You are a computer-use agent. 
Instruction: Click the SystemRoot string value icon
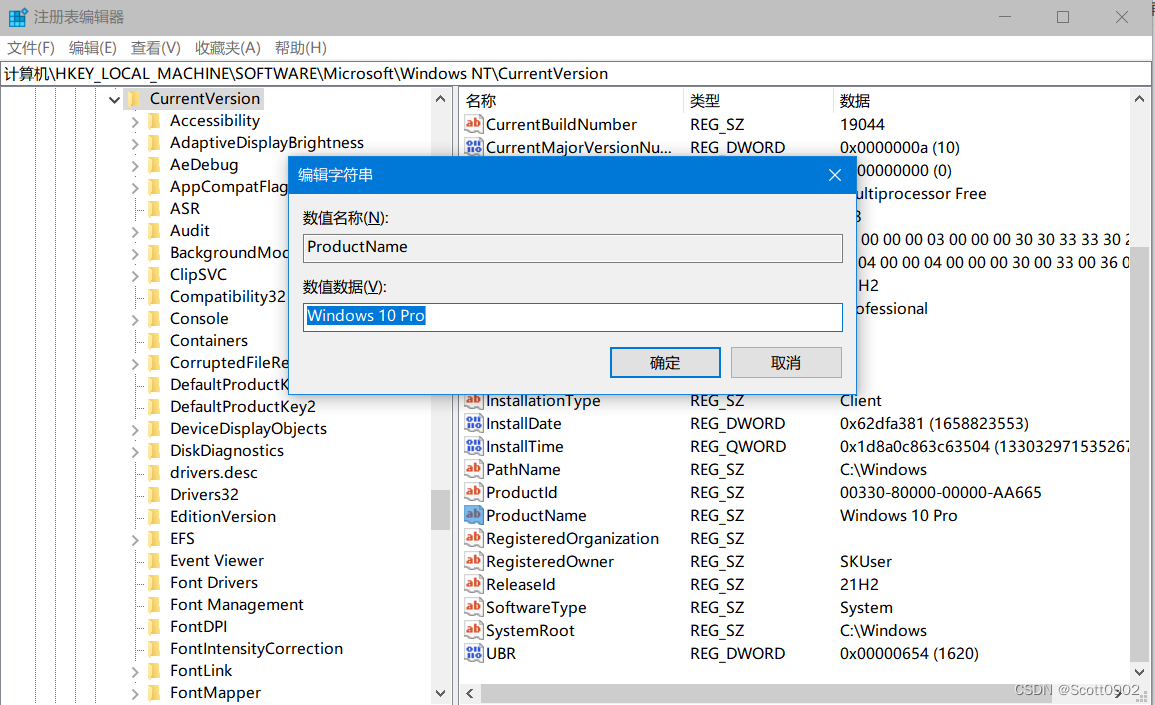point(474,630)
